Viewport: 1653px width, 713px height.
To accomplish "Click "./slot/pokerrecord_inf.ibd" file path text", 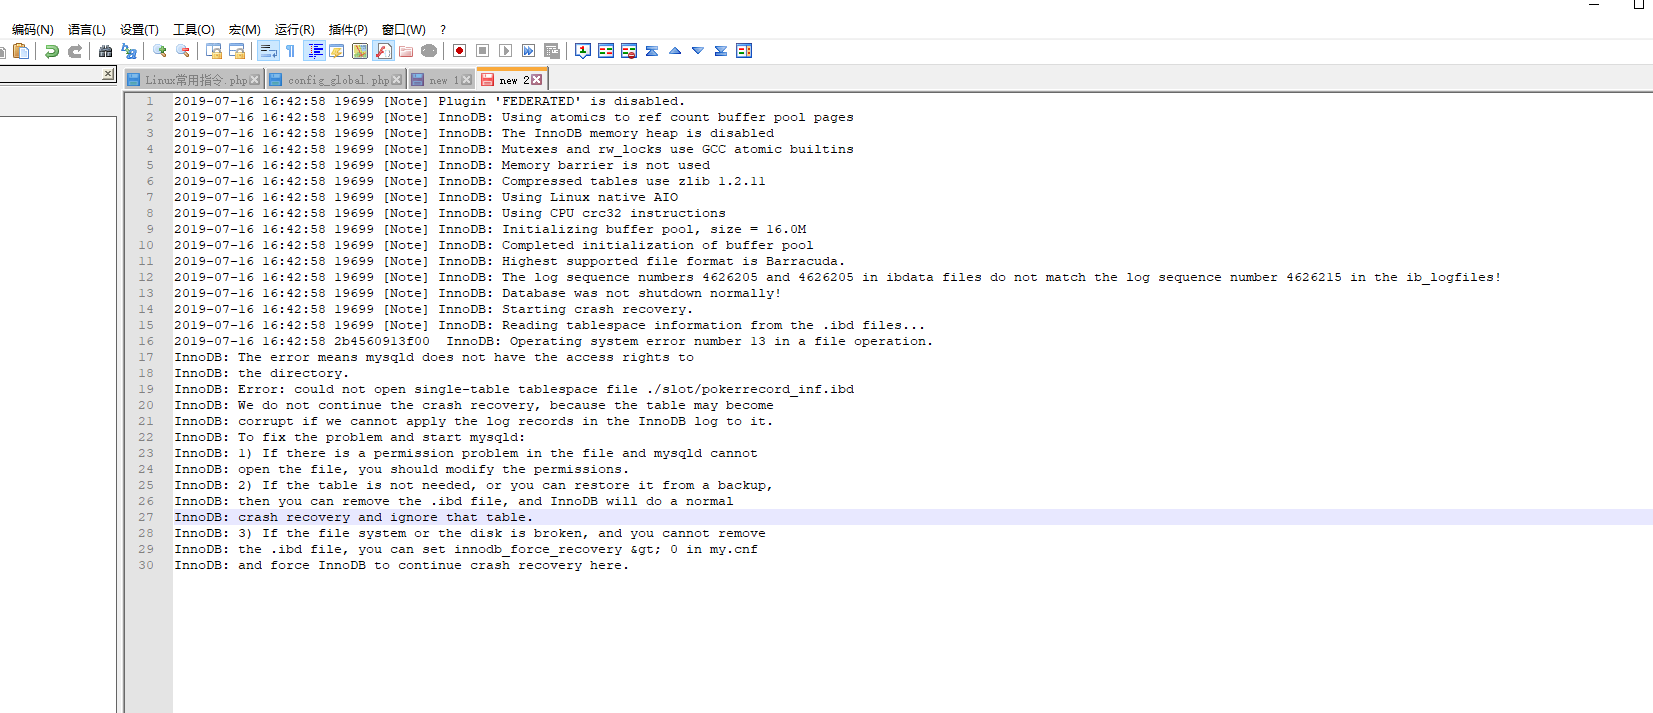I will pyautogui.click(x=750, y=389).
